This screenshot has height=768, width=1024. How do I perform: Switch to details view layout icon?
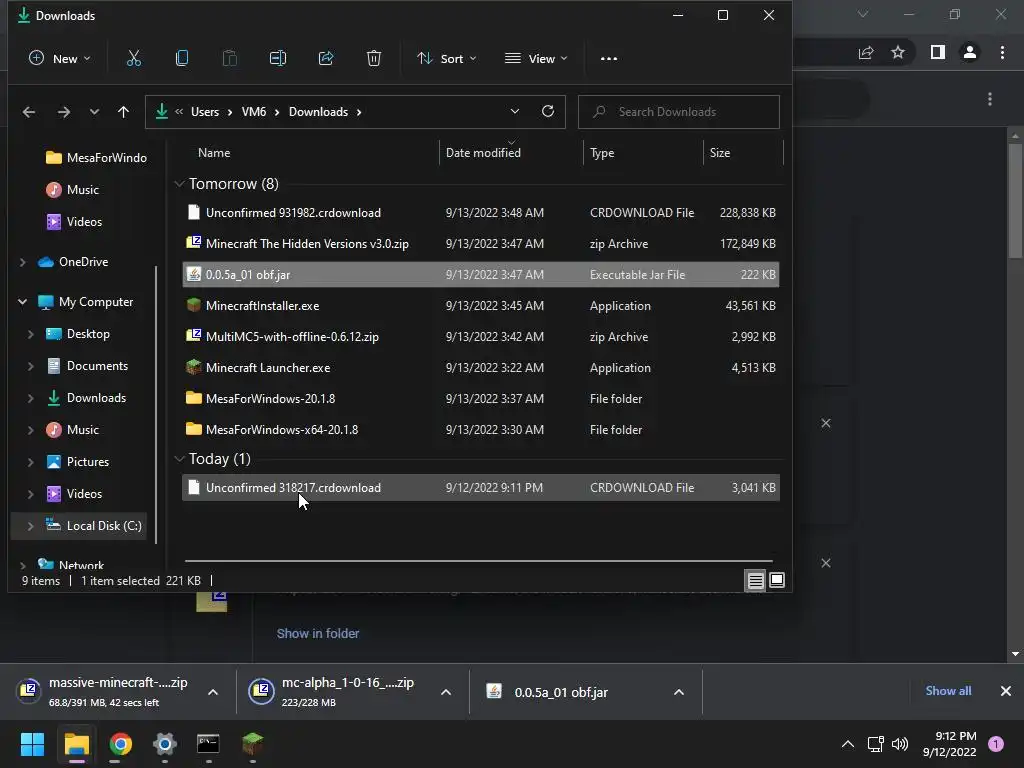click(x=756, y=580)
